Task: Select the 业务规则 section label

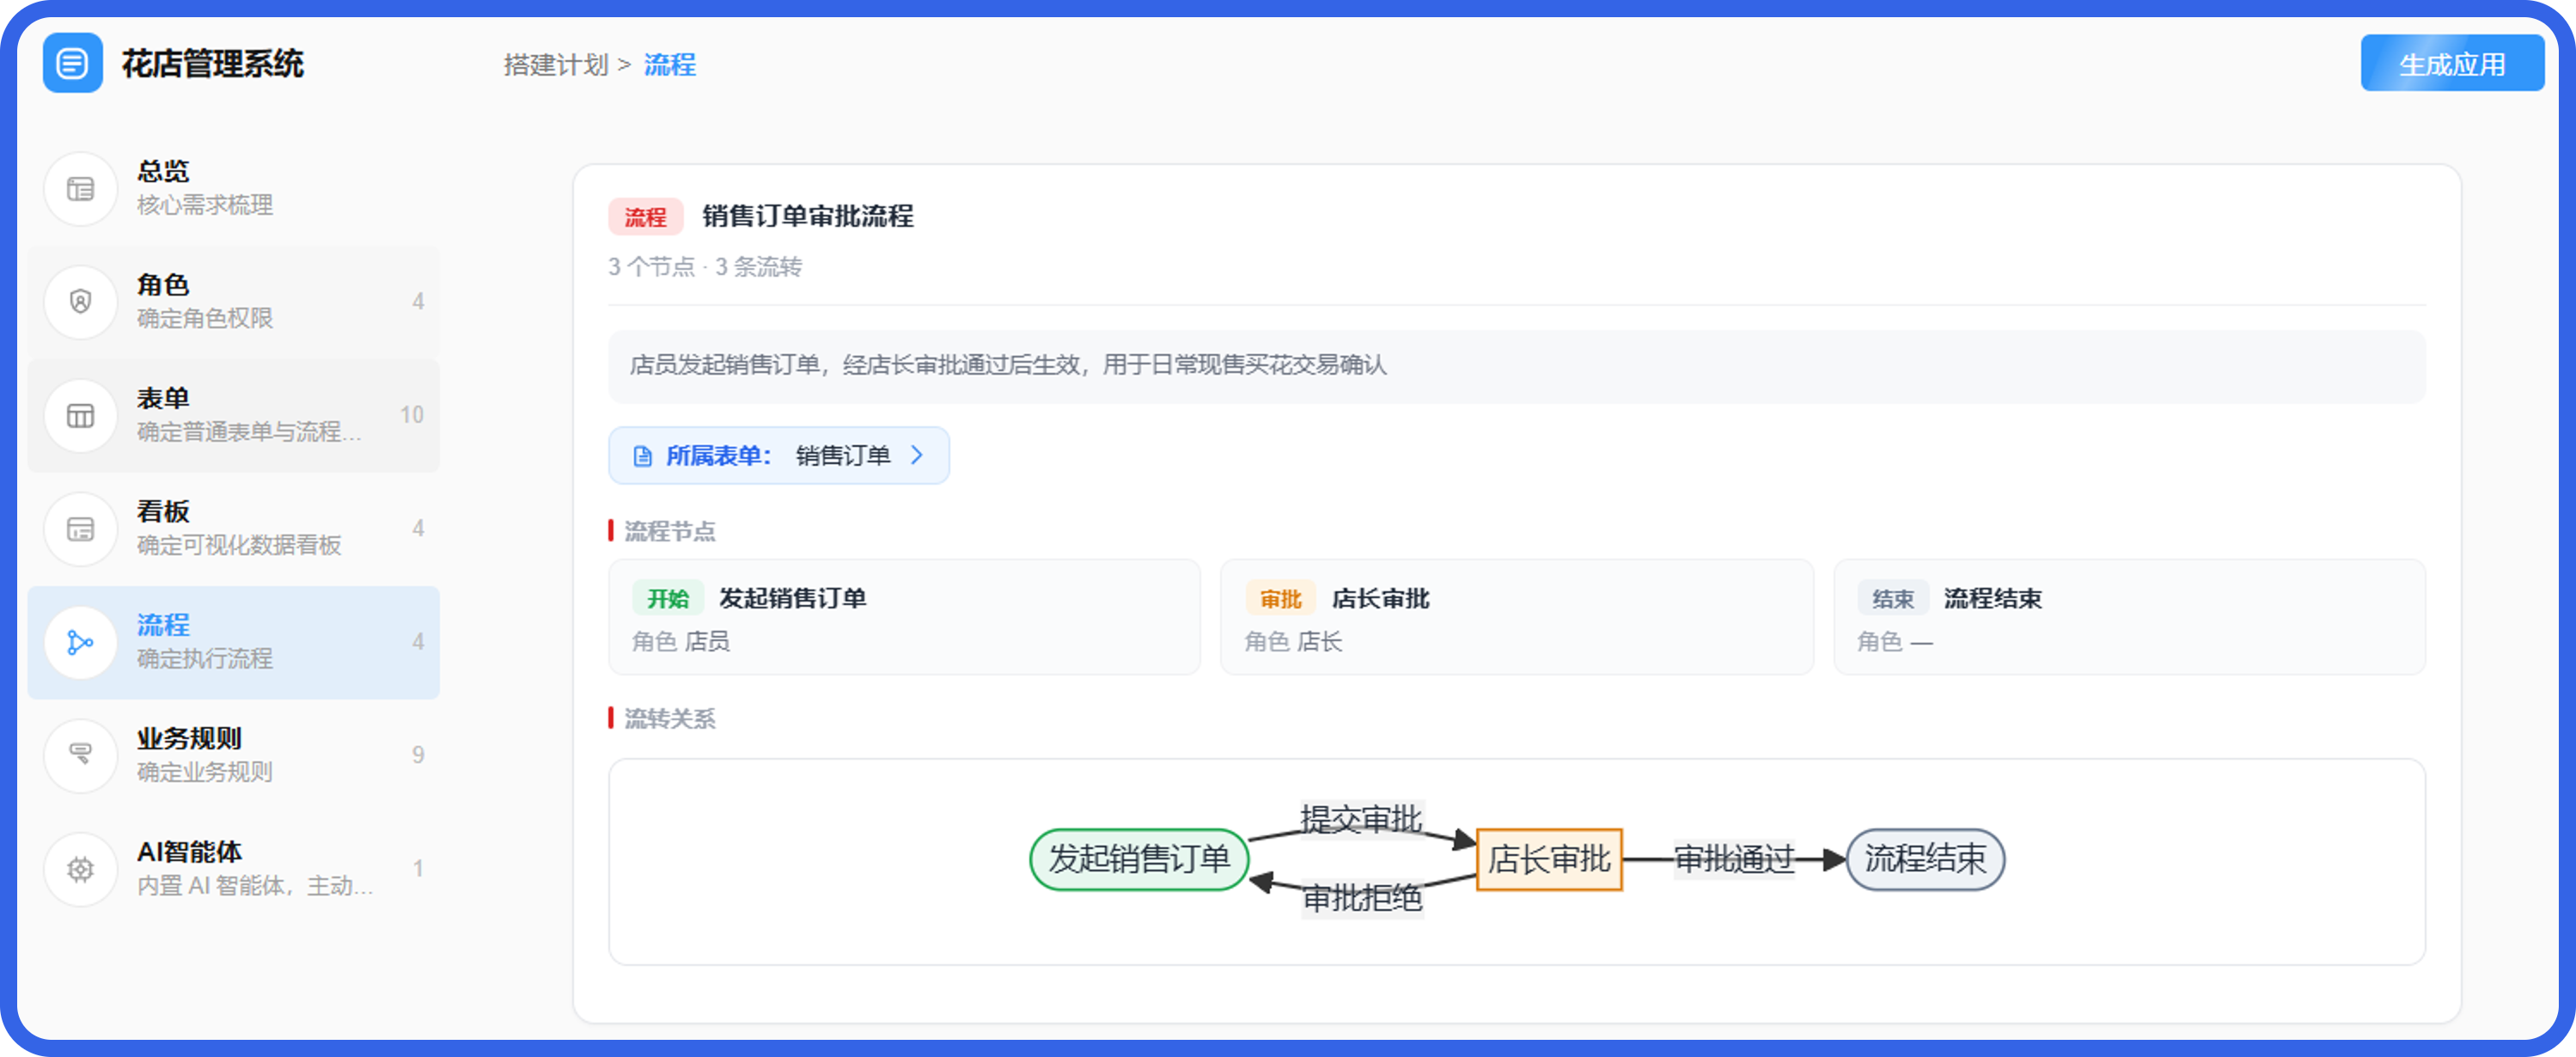Action: click(x=189, y=738)
